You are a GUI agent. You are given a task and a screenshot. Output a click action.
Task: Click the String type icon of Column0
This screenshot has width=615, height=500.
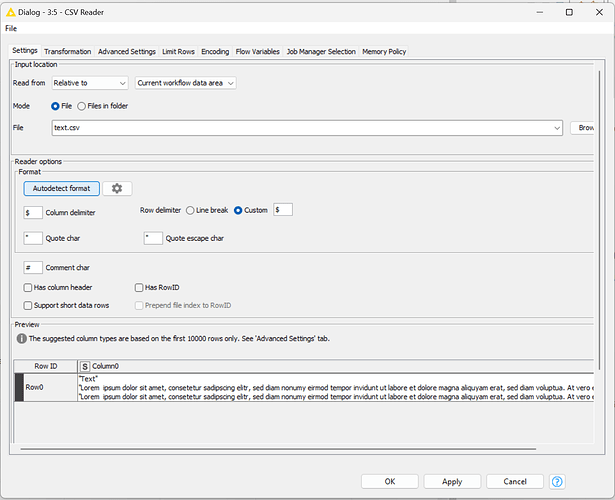pyautogui.click(x=84, y=366)
